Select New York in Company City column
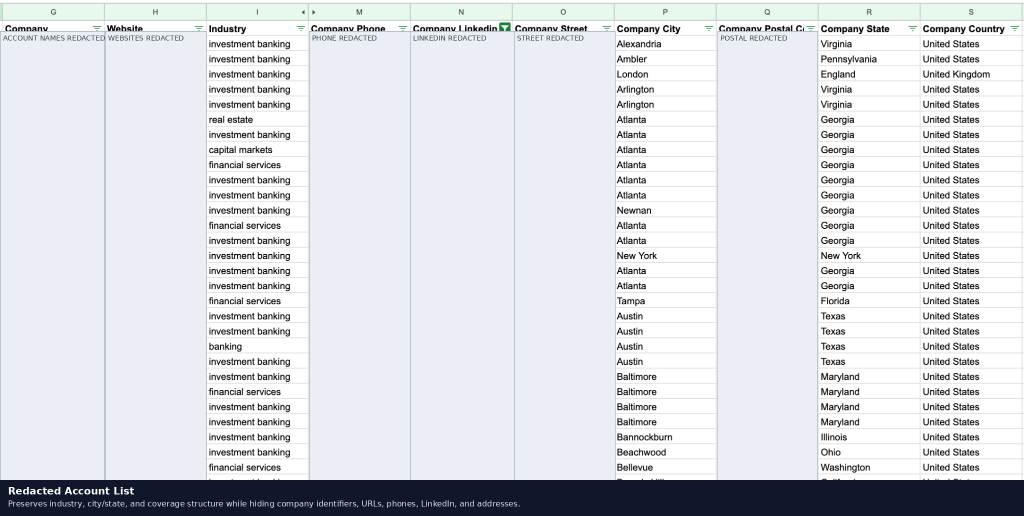1024x516 pixels. coord(665,255)
